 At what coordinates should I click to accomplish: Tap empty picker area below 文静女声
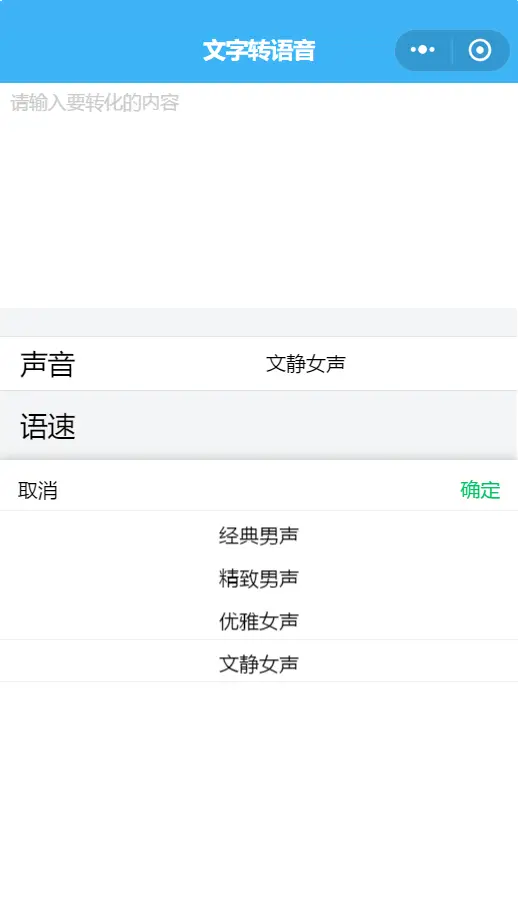(259, 798)
